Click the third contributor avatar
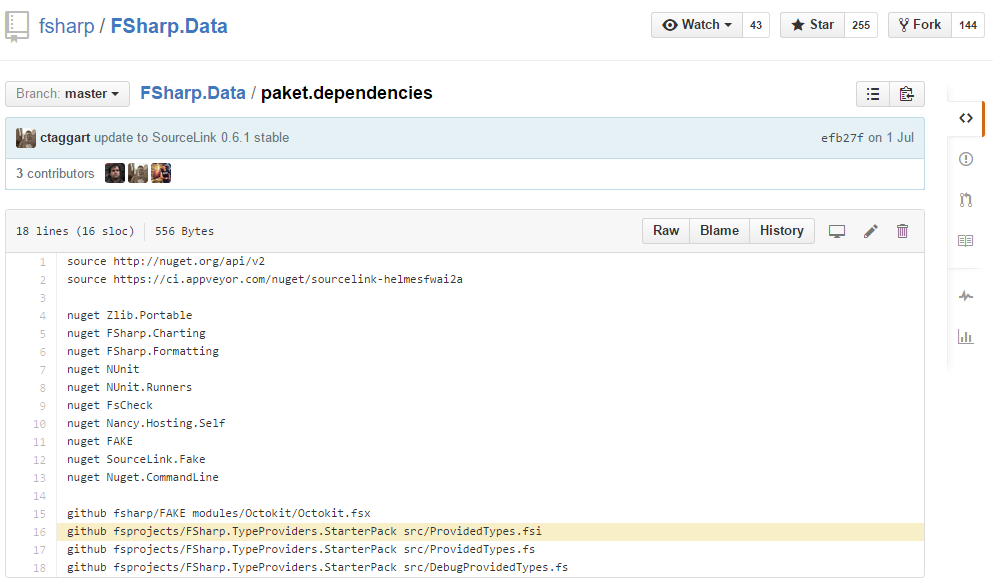 161,173
